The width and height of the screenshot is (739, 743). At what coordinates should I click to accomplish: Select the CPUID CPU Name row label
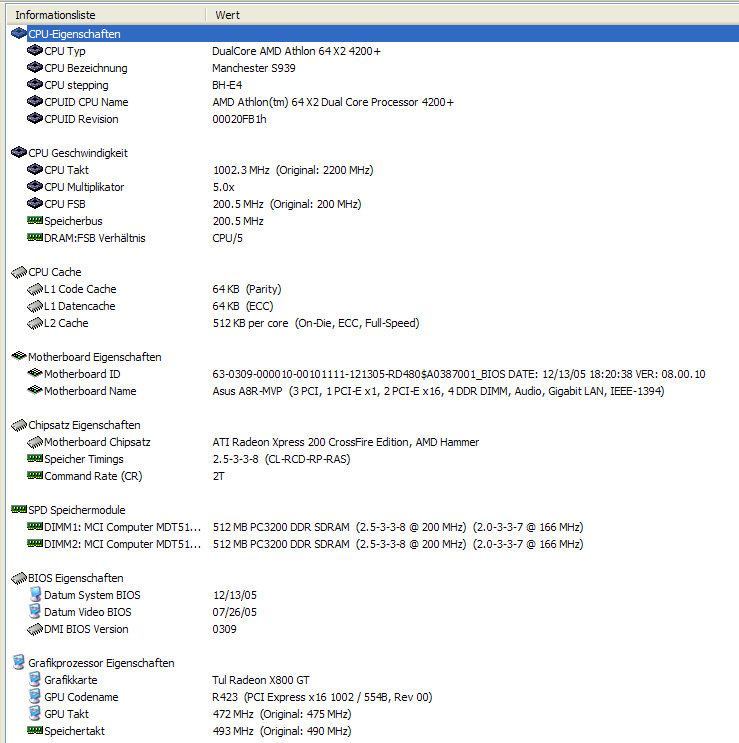pyautogui.click(x=86, y=102)
